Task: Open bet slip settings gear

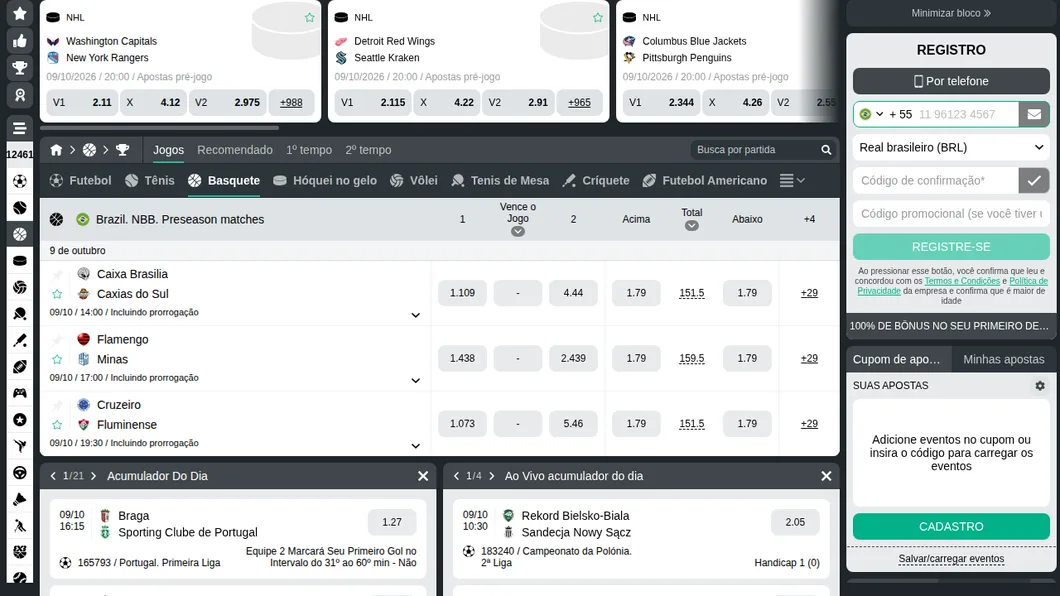Action: tap(1040, 386)
